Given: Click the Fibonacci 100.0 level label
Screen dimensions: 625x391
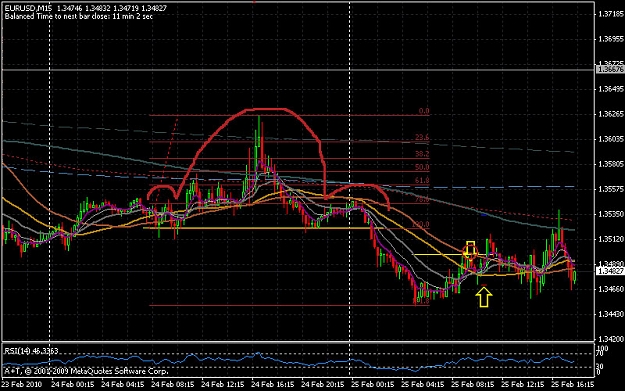Looking at the screenshot, I should click(421, 224).
